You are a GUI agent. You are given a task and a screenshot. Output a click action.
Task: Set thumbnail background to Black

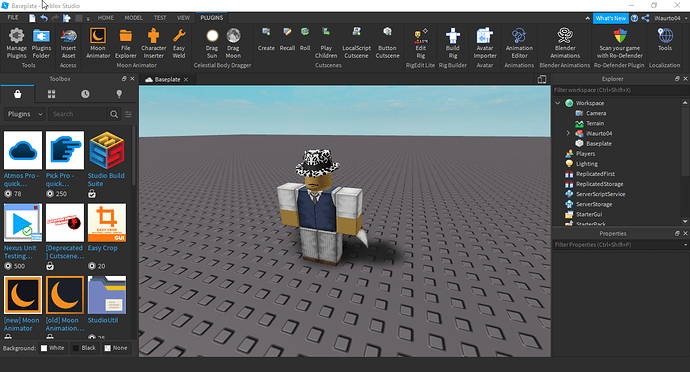(x=84, y=348)
